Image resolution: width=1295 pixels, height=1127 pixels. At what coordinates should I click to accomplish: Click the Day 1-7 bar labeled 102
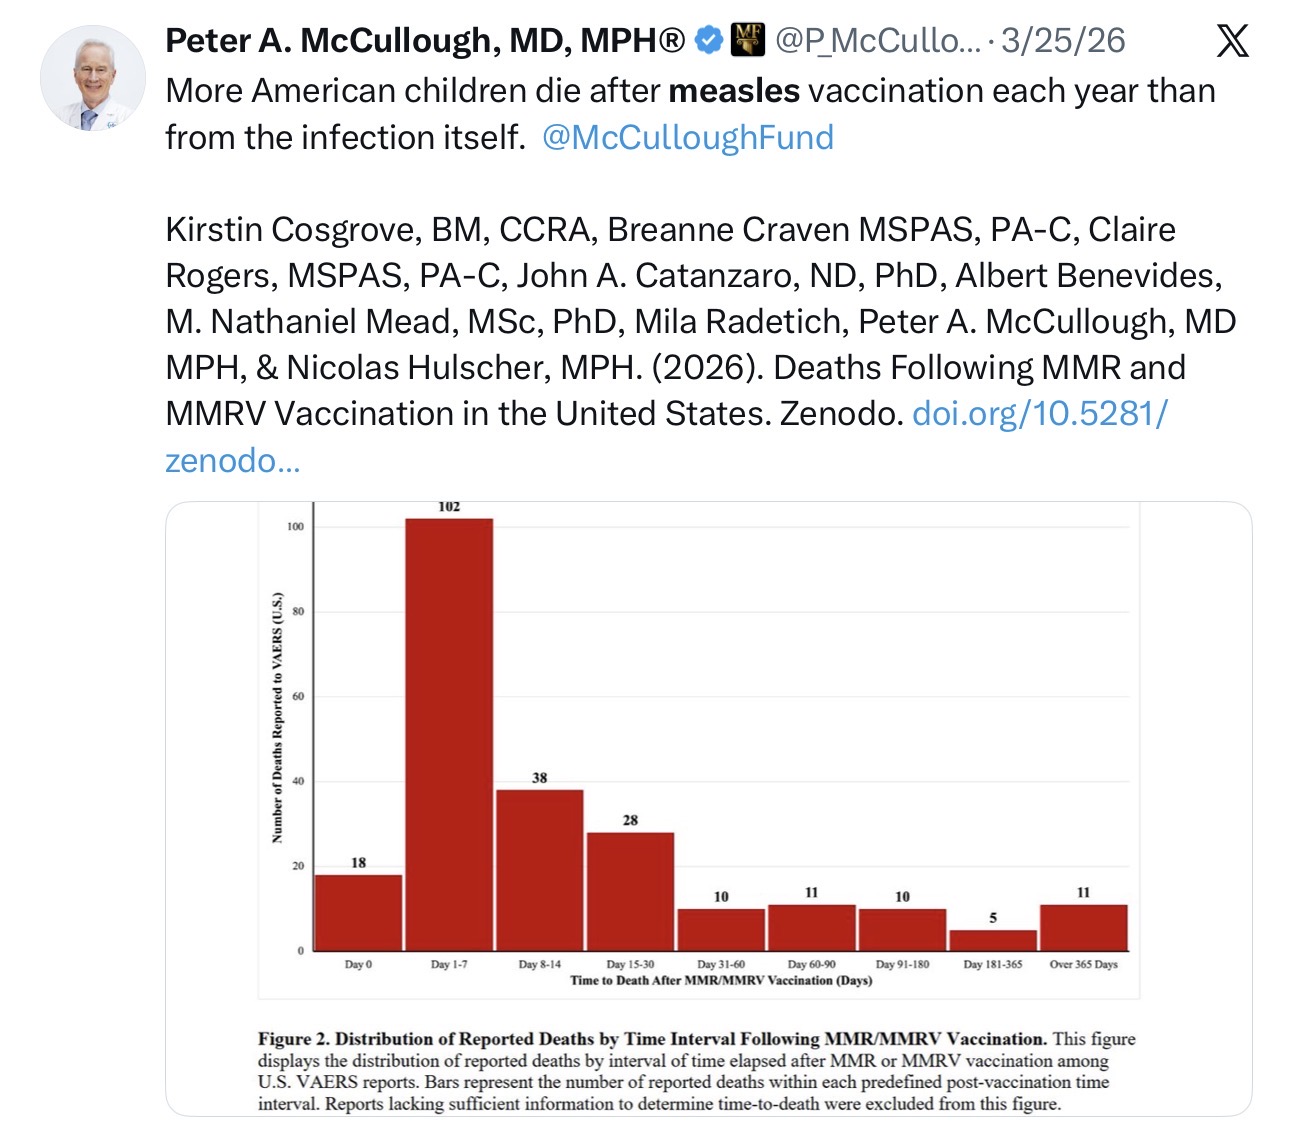coord(449,734)
